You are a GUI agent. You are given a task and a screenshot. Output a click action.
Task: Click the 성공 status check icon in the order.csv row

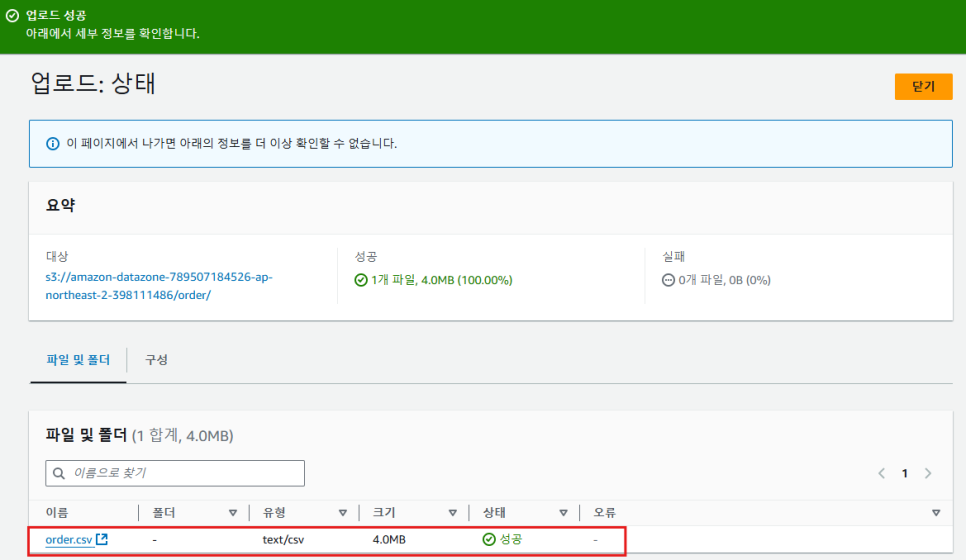point(489,540)
